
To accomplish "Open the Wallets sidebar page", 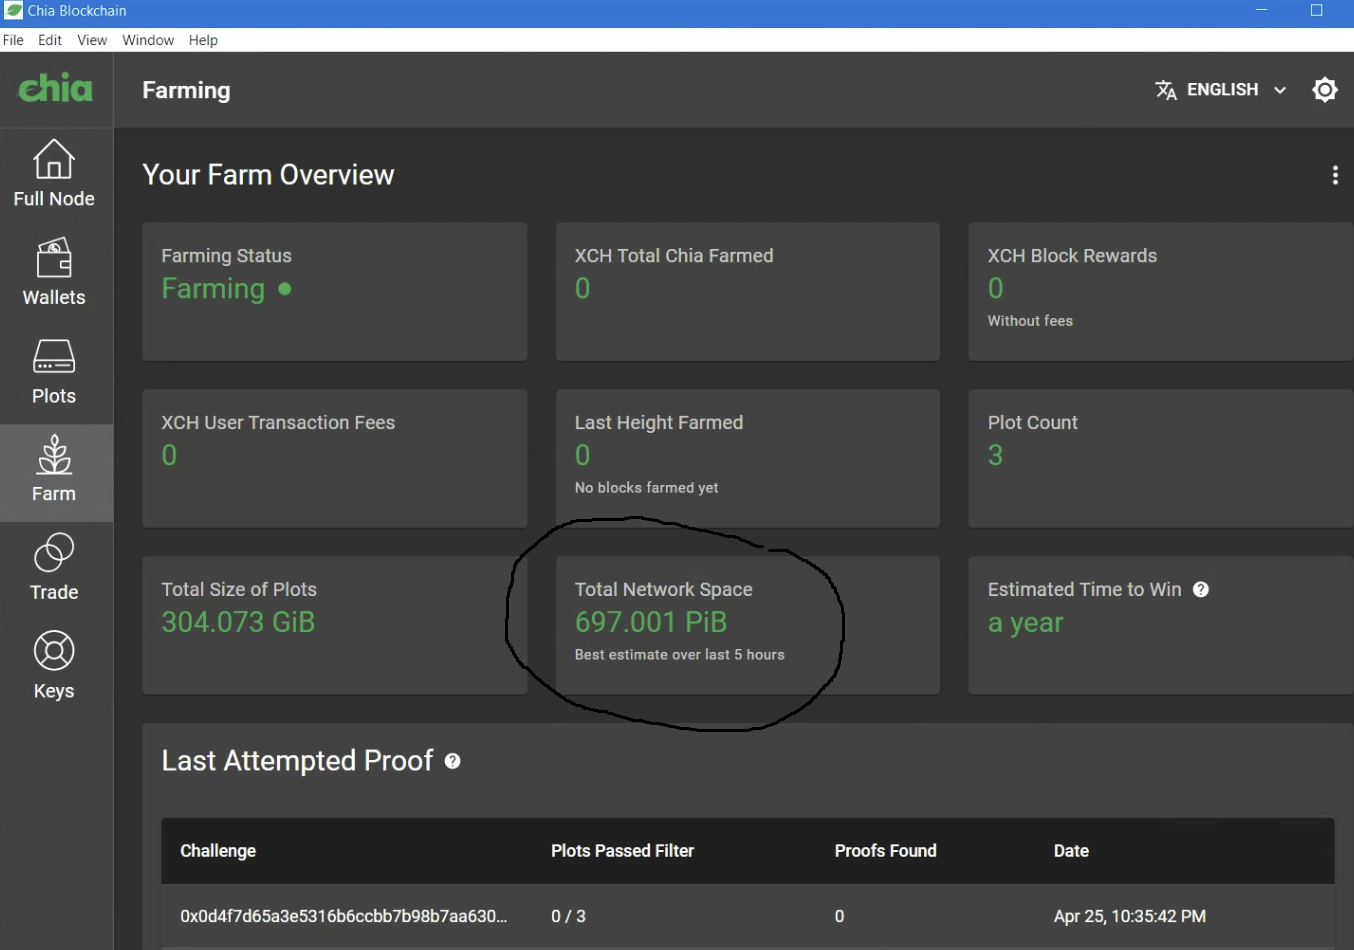I will tap(54, 273).
